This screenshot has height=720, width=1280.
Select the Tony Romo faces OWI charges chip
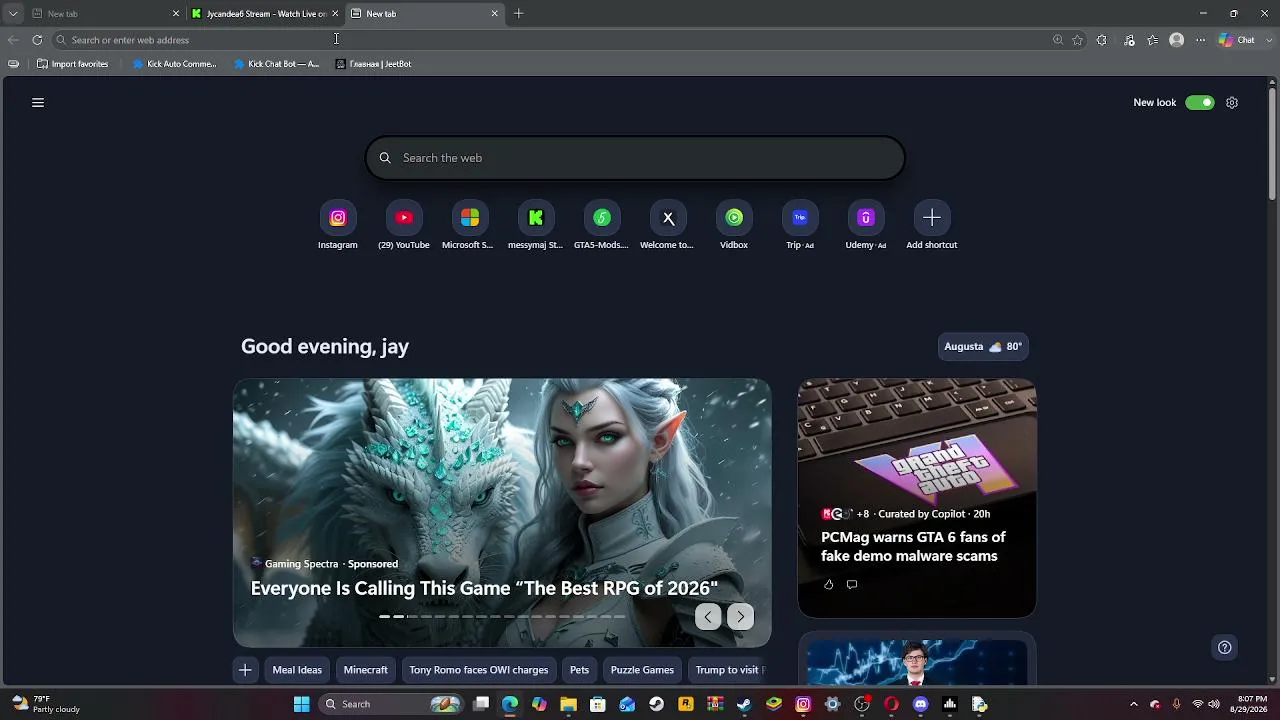point(479,670)
